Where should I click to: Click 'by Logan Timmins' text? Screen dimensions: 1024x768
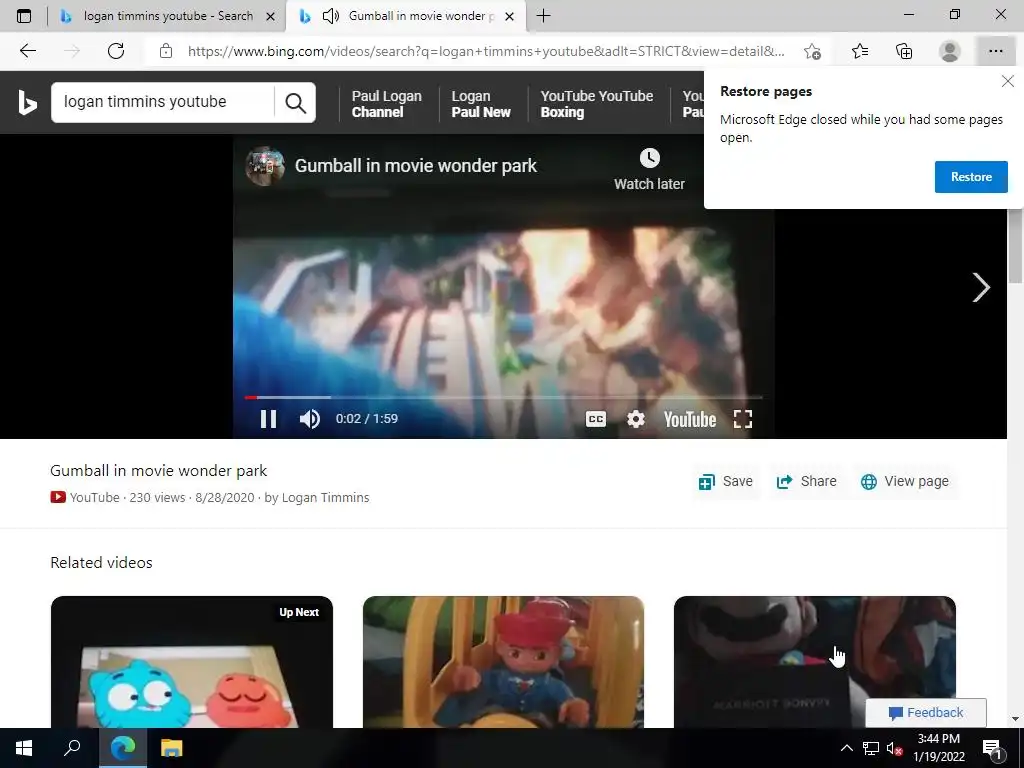317,498
